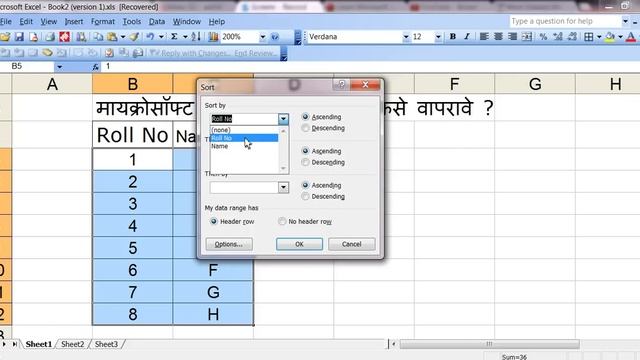Click the Increase Decimal icon
Image resolution: width=640 pixels, height=360 pixels.
point(558,37)
